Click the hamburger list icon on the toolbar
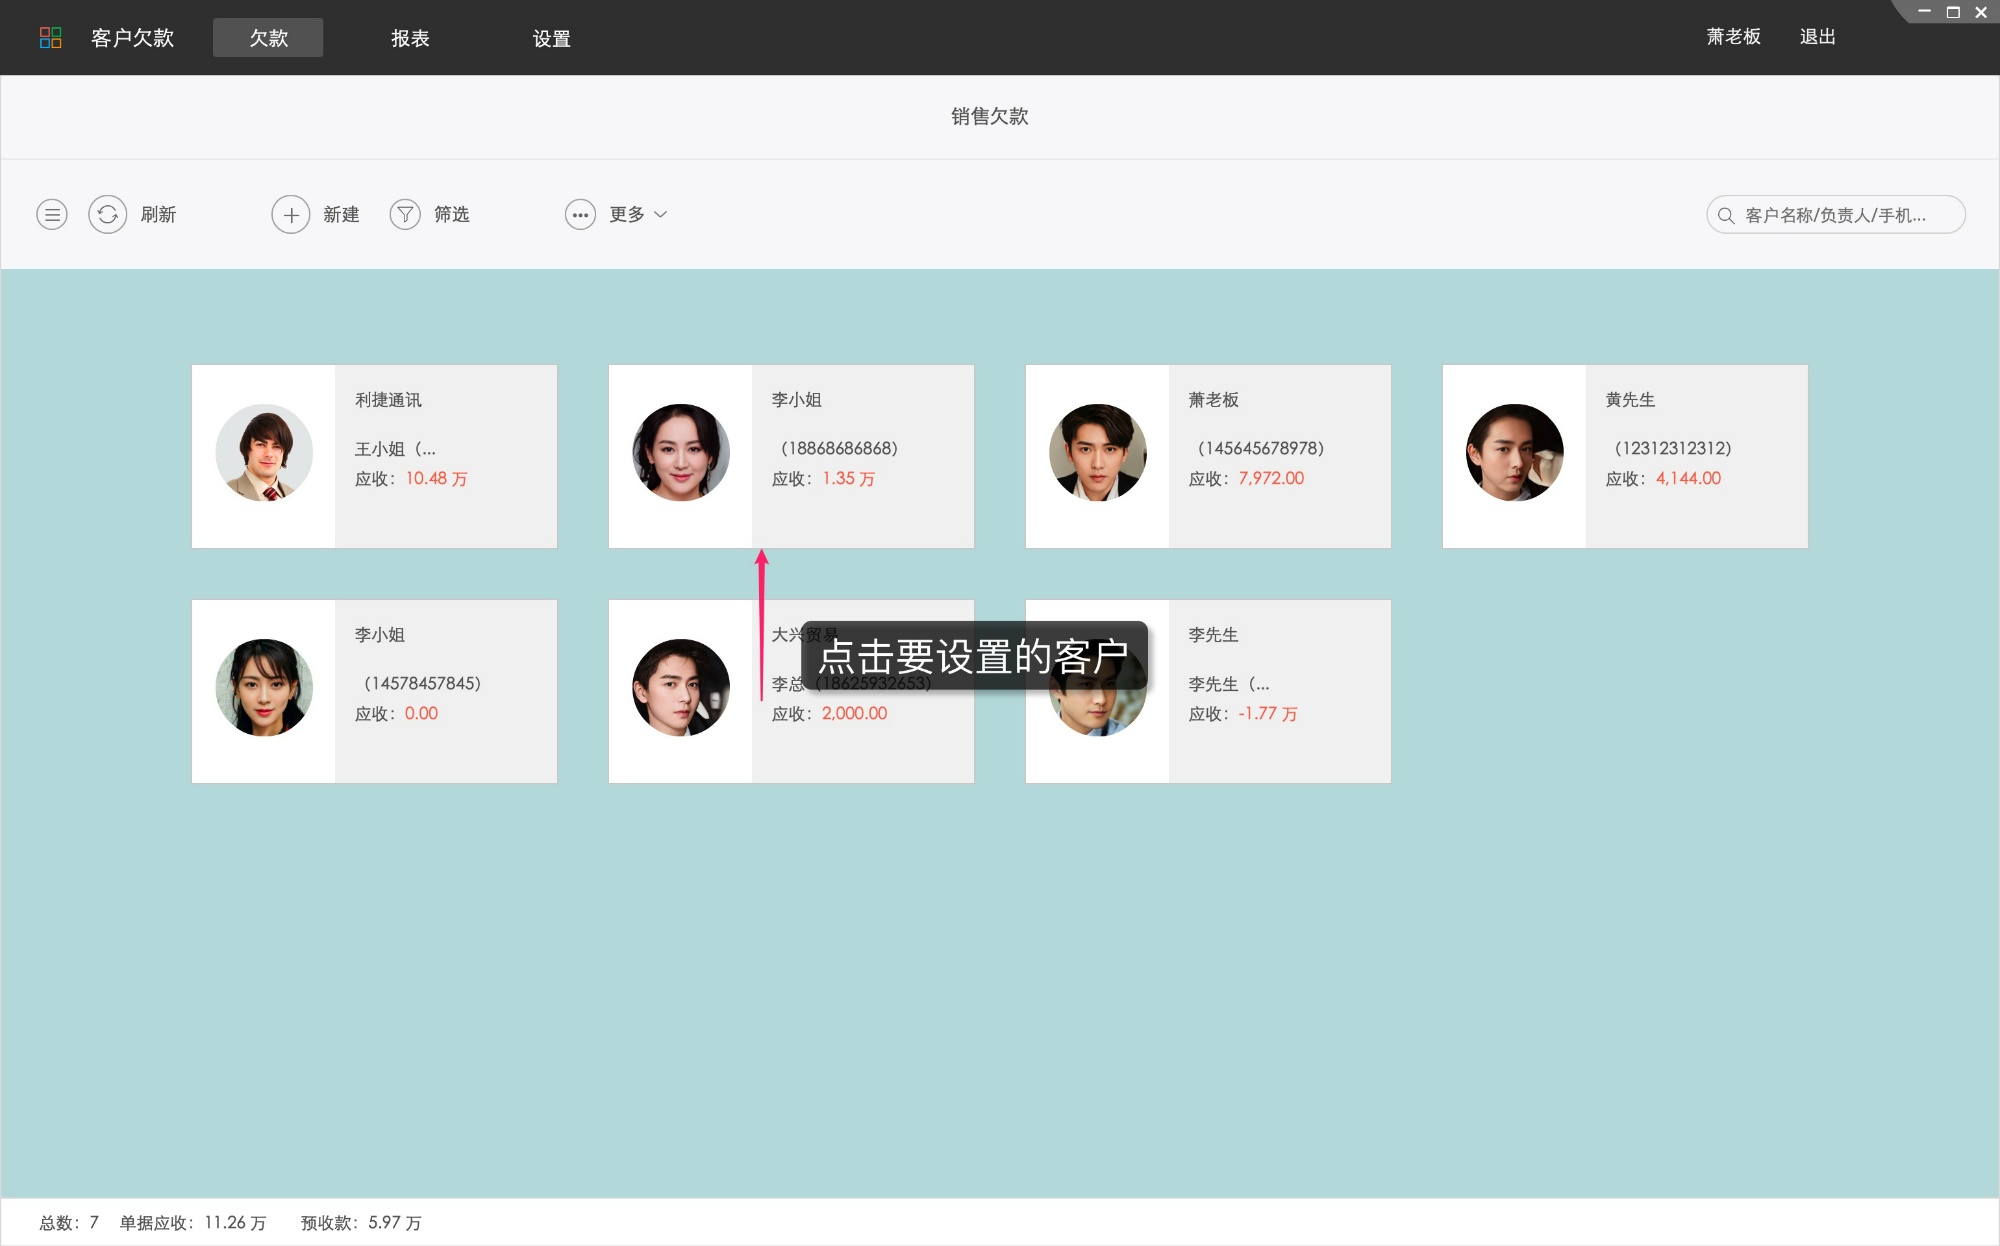 pyautogui.click(x=52, y=214)
